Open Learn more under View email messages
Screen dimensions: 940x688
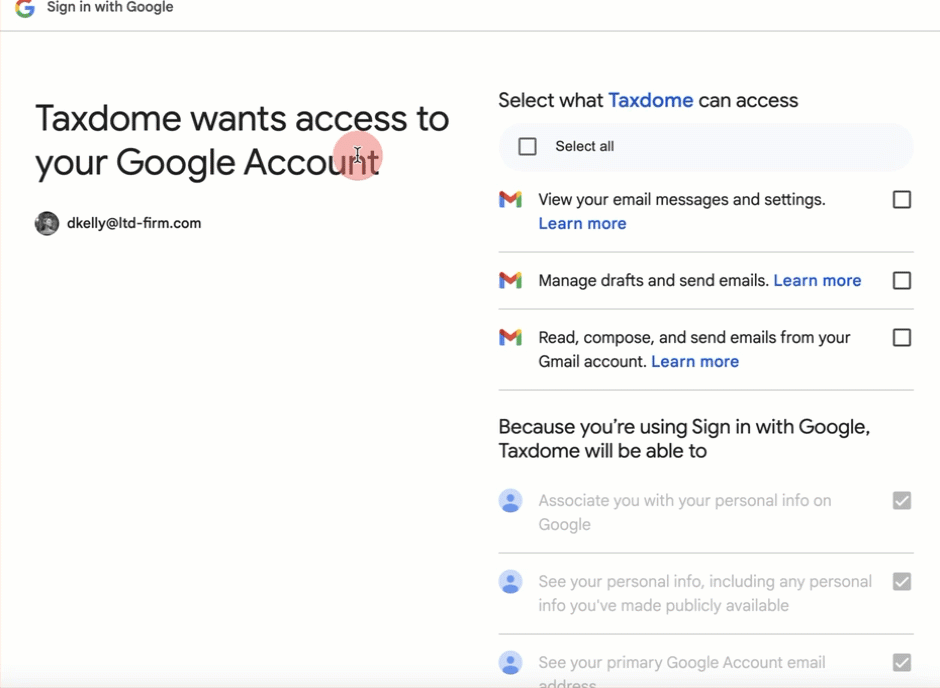pyautogui.click(x=582, y=224)
